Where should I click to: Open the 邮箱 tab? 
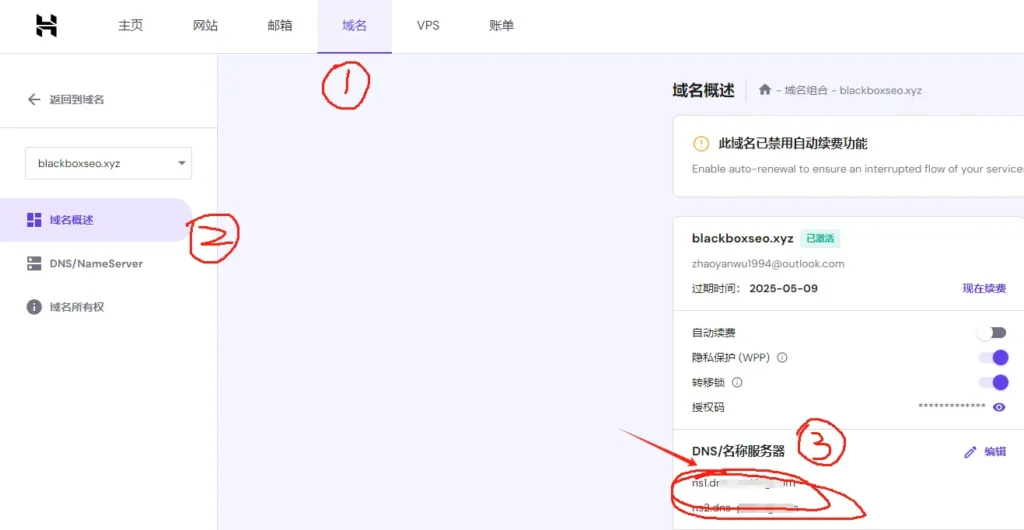280,26
